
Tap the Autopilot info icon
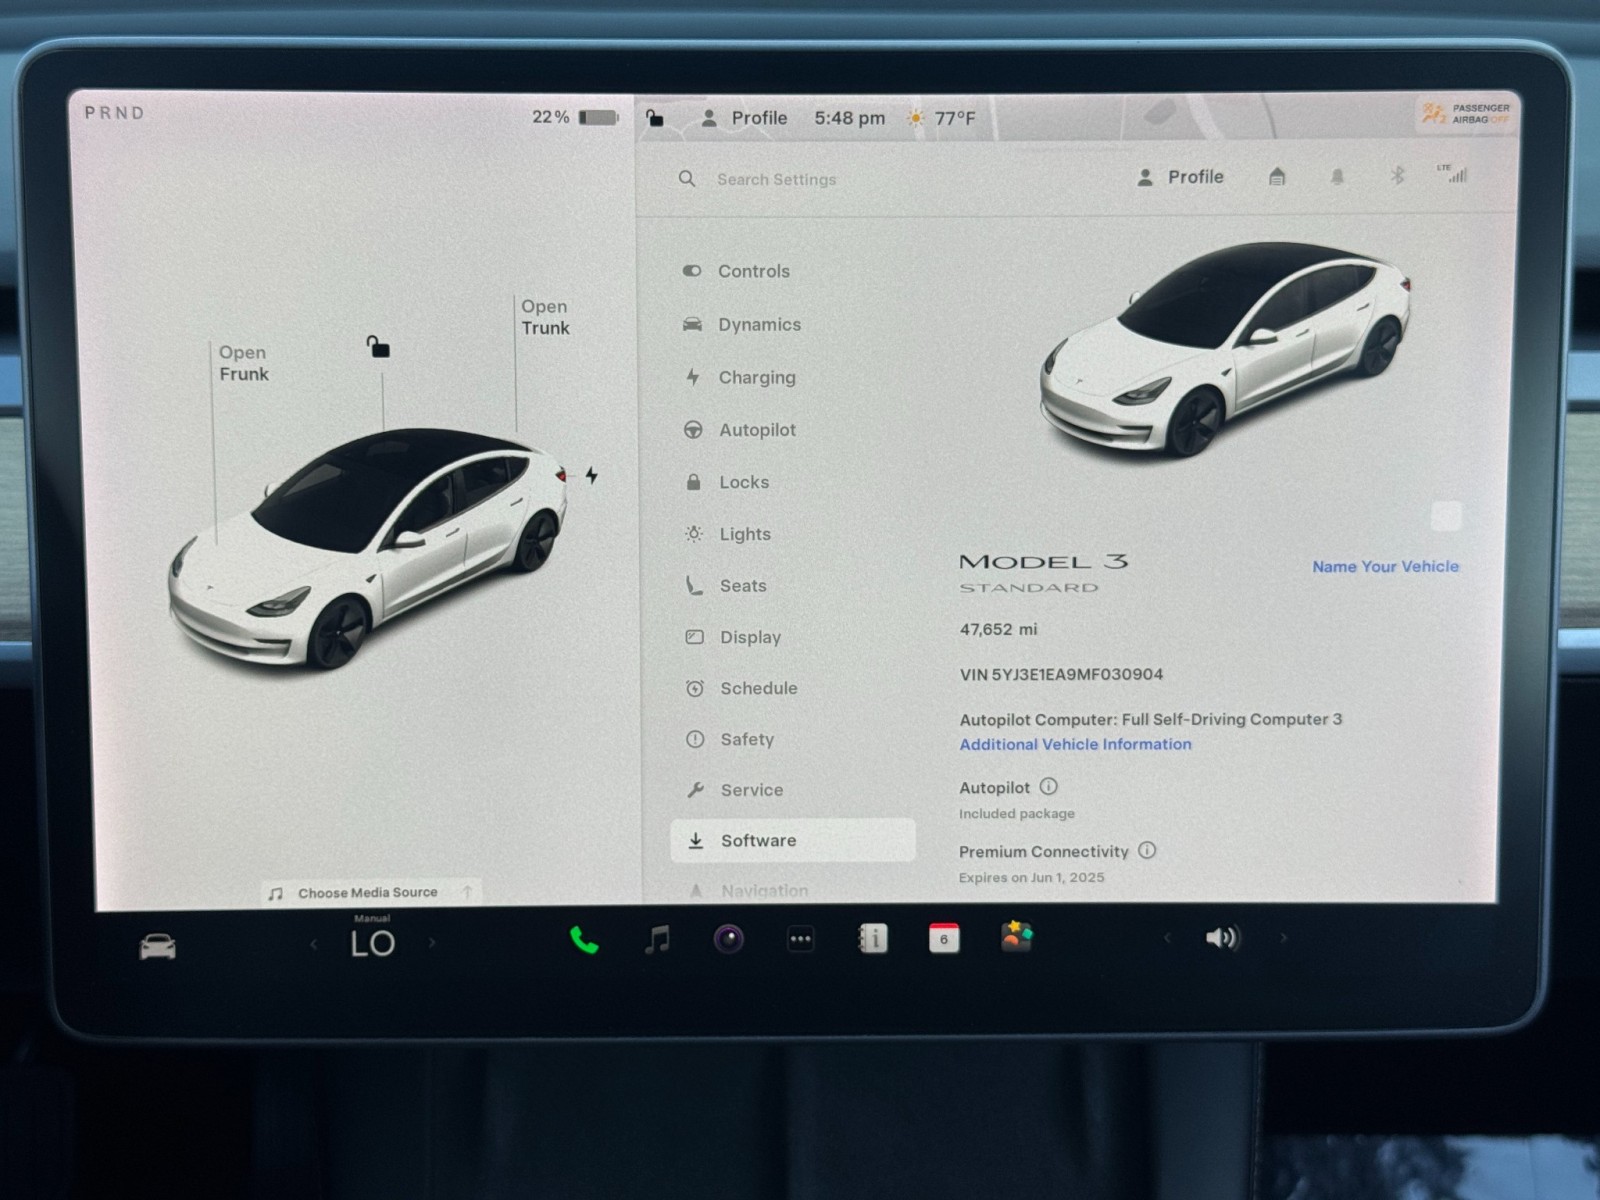point(1048,787)
